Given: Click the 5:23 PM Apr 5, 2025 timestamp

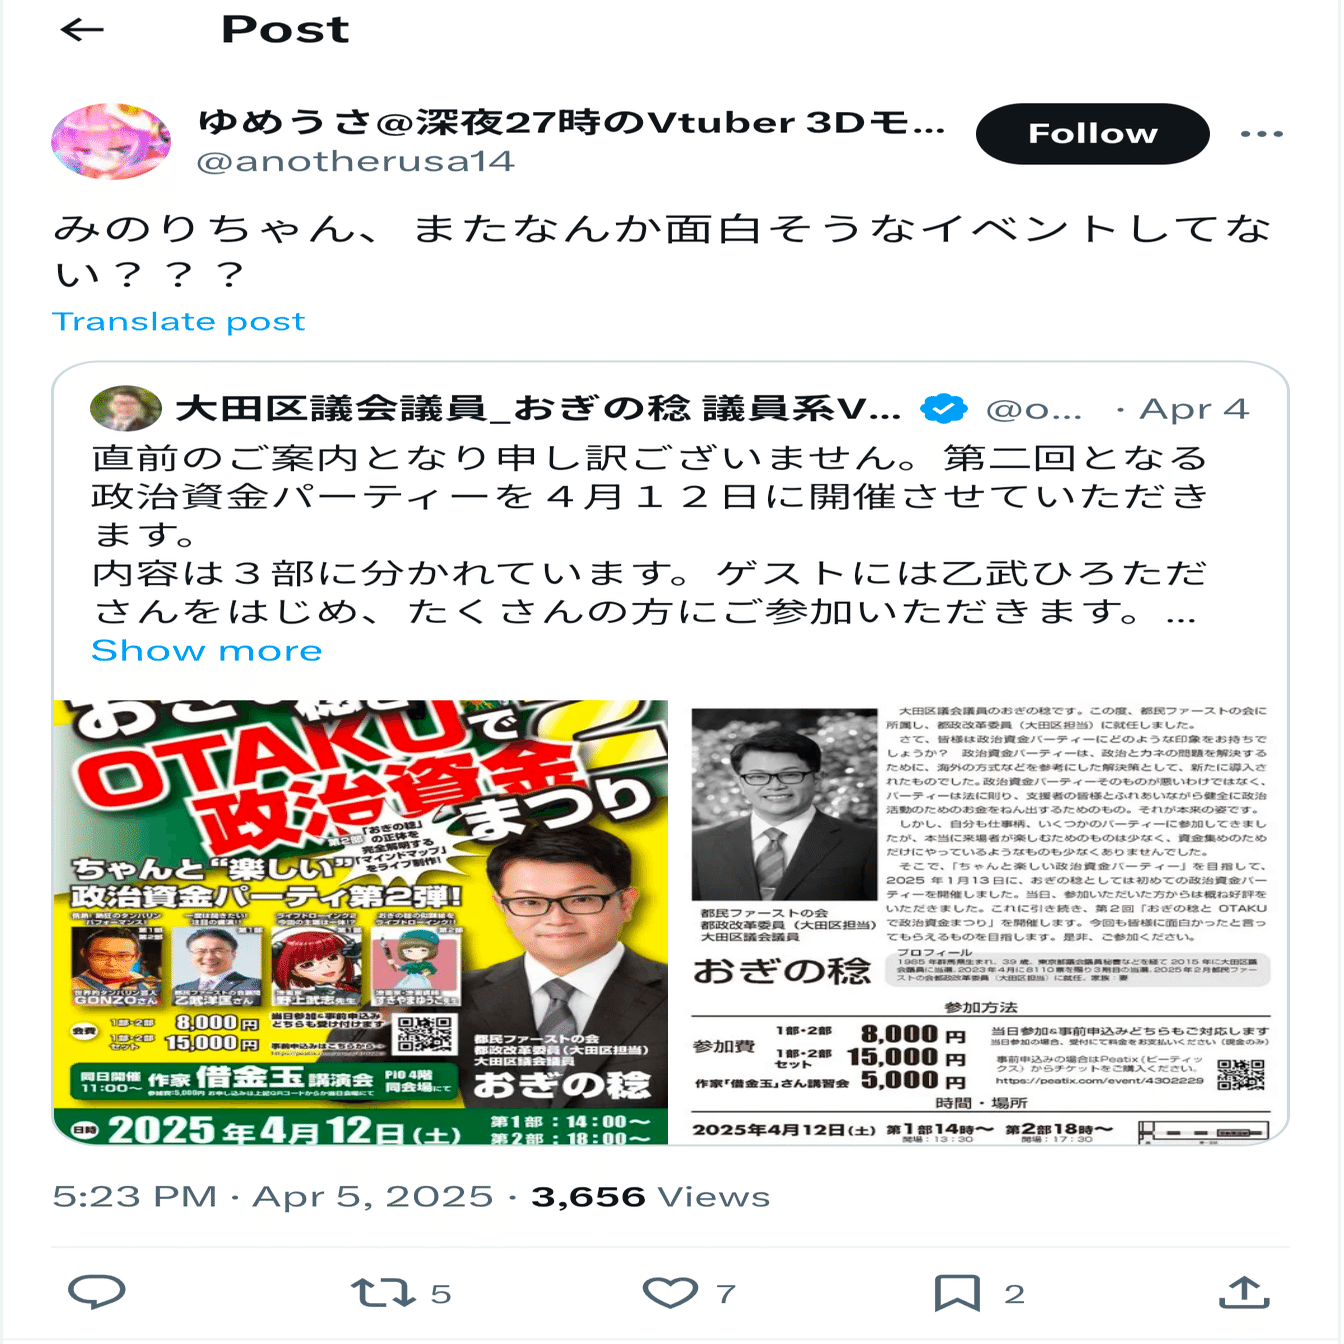Looking at the screenshot, I should point(273,1197).
